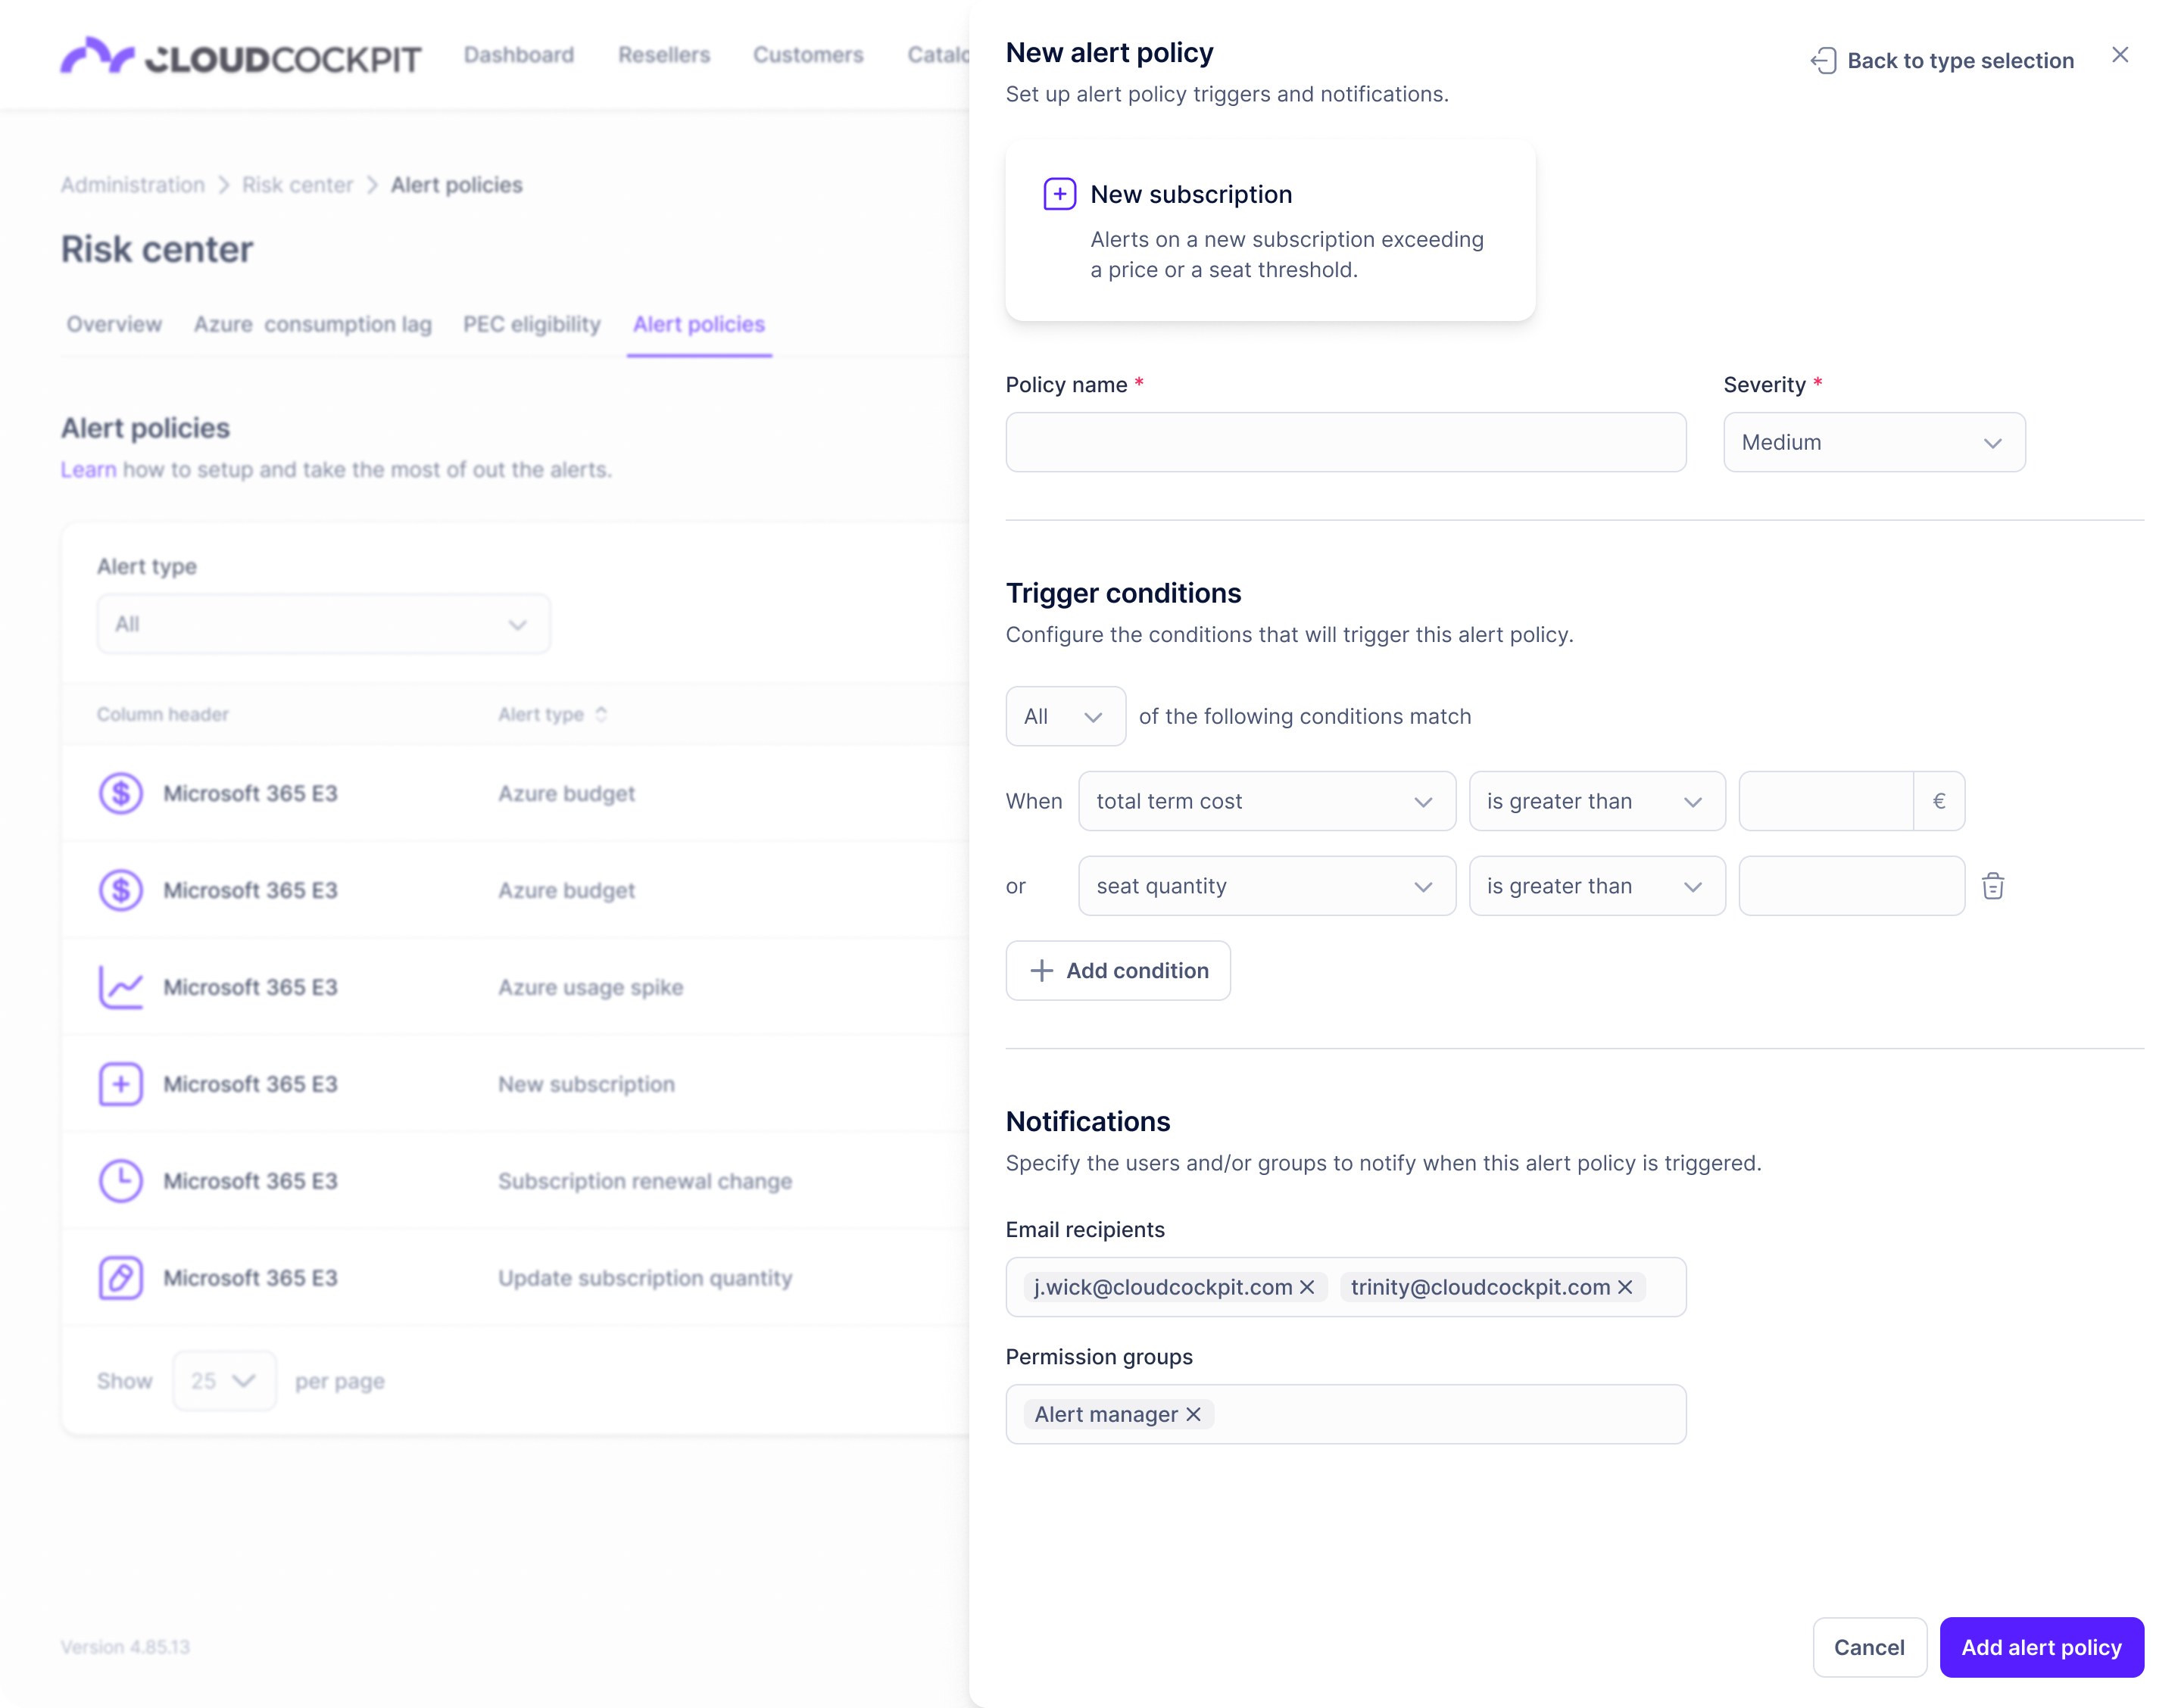Open the 'All' conditions match dropdown
Screen dimensions: 2181x1708
click(x=1065, y=716)
